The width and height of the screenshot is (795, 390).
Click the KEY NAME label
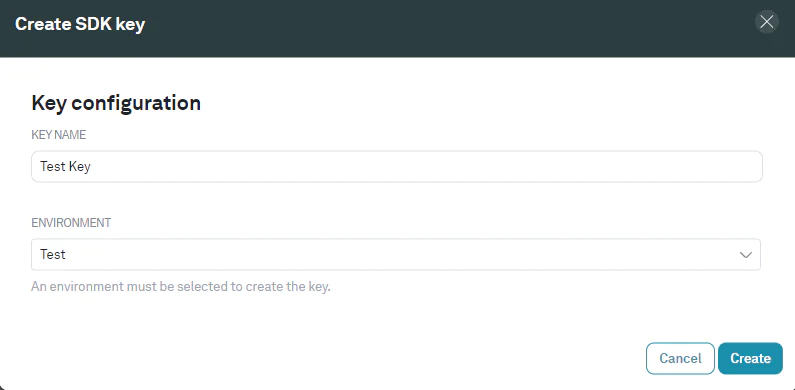coord(59,135)
